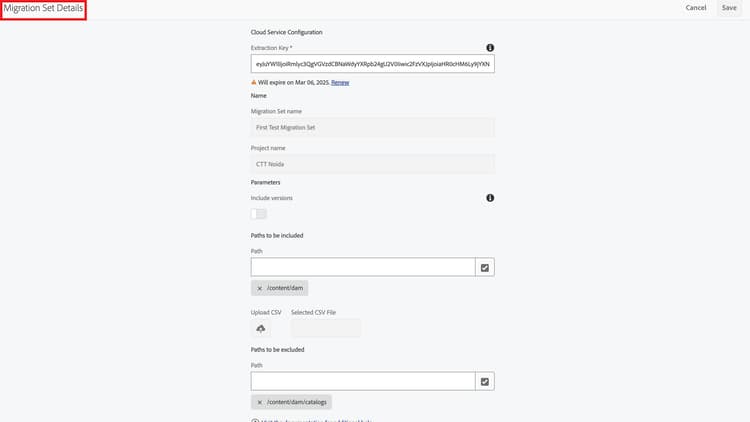Click the Project name field
This screenshot has width=750, height=422.
click(372, 163)
